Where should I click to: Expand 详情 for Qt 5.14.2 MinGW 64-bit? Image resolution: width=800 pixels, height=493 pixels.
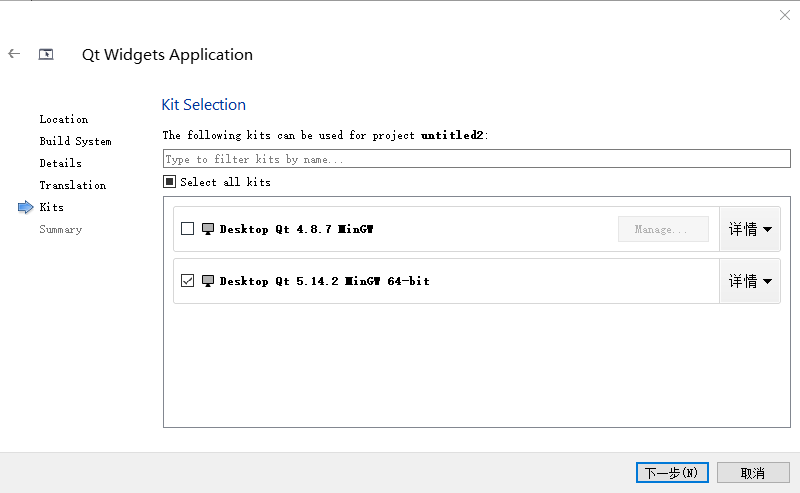(x=750, y=281)
